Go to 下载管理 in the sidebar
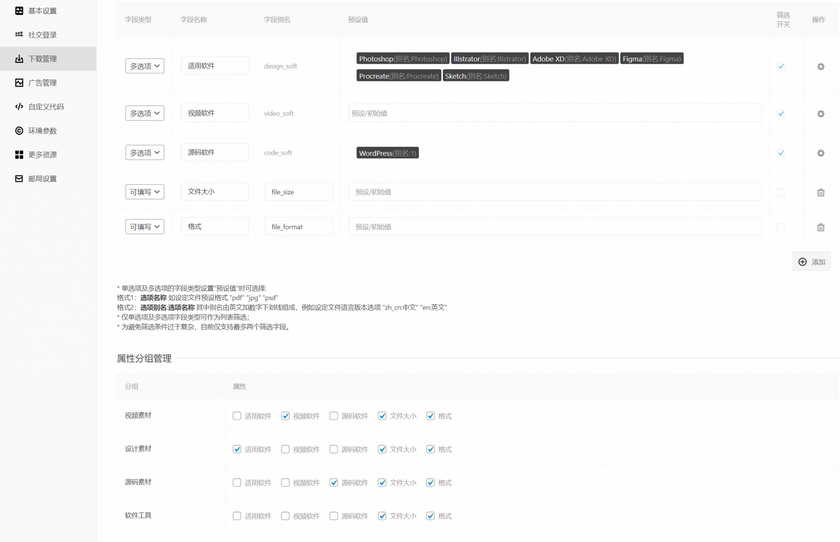Image resolution: width=840 pixels, height=542 pixels. point(42,59)
